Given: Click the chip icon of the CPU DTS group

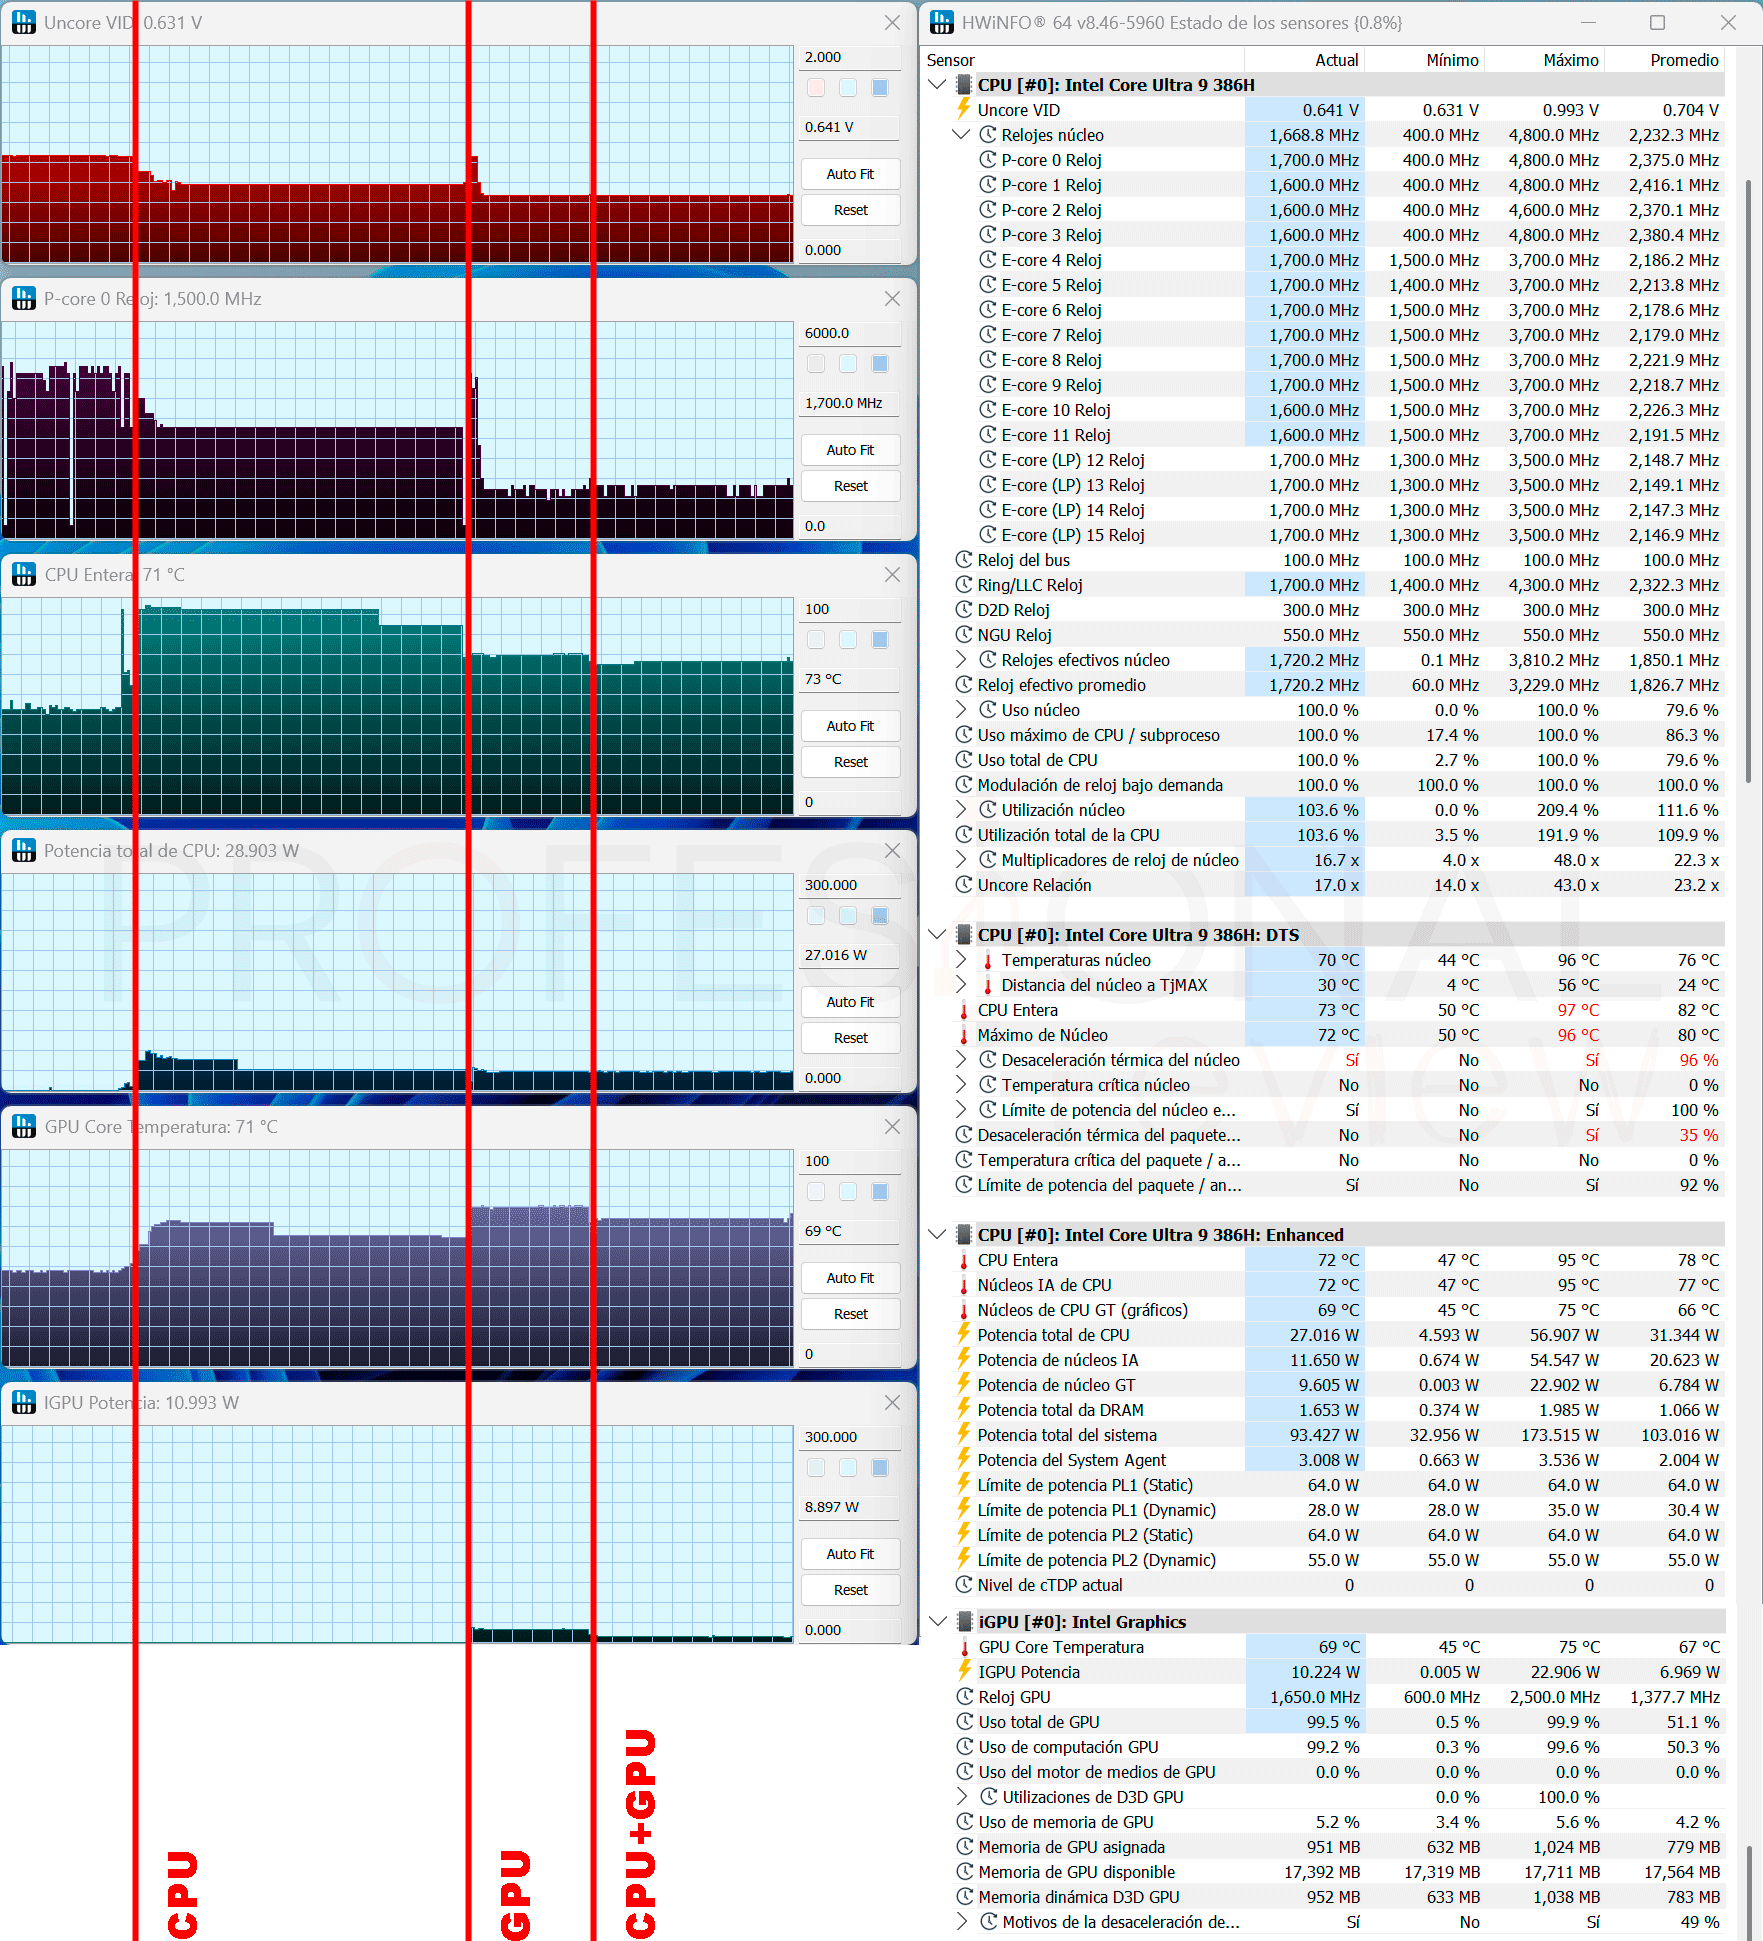Looking at the screenshot, I should point(964,934).
